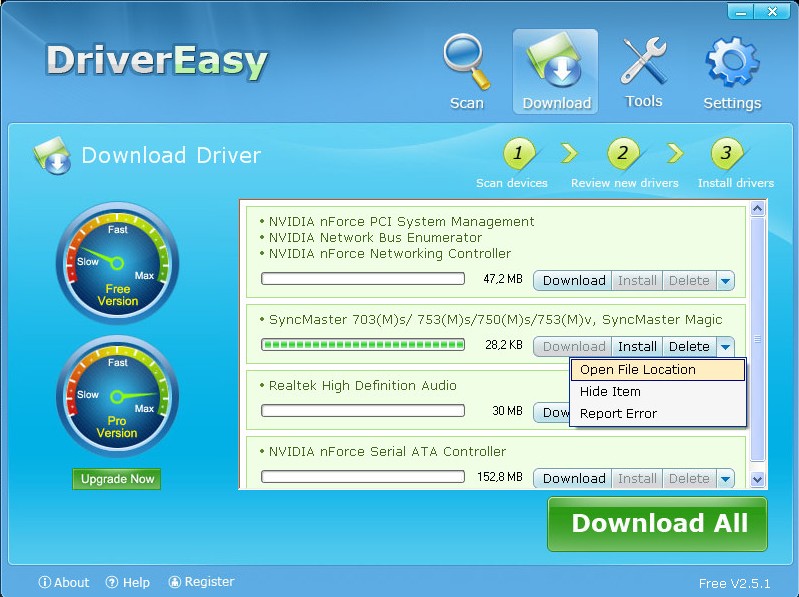Click the nForce PCI download progress bar

coord(363,279)
